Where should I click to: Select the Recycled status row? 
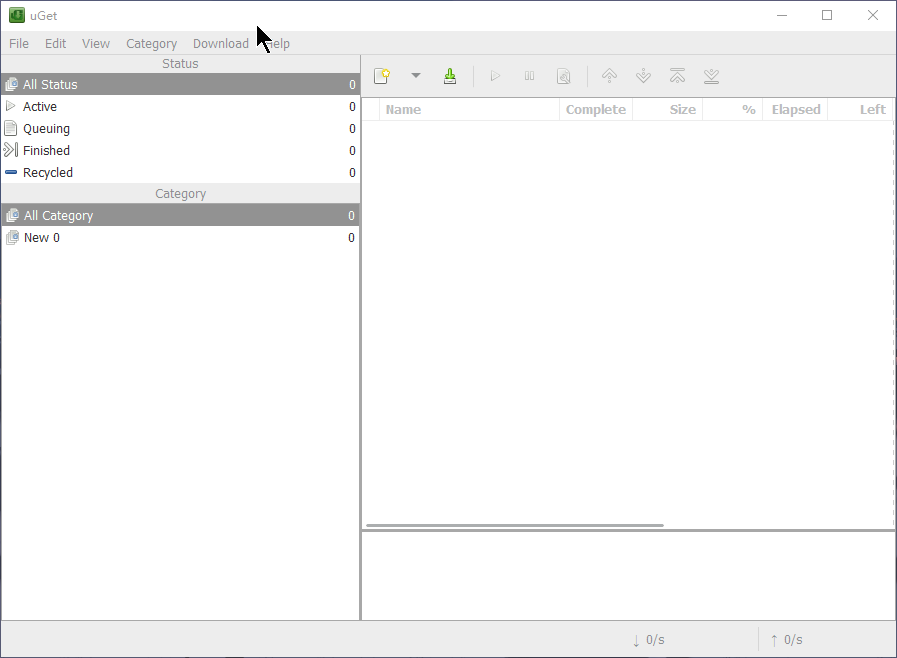(48, 173)
